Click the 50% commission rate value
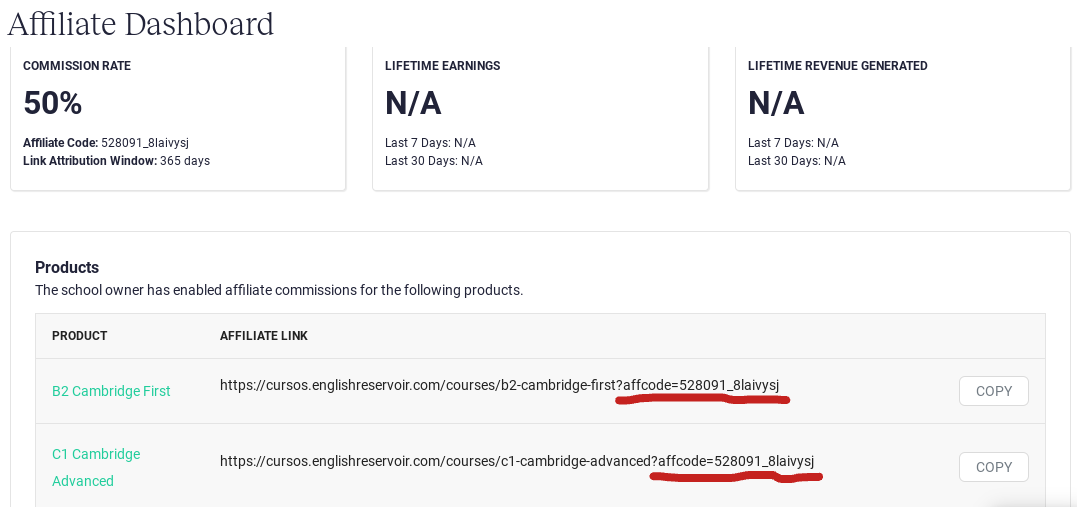 coord(53,104)
